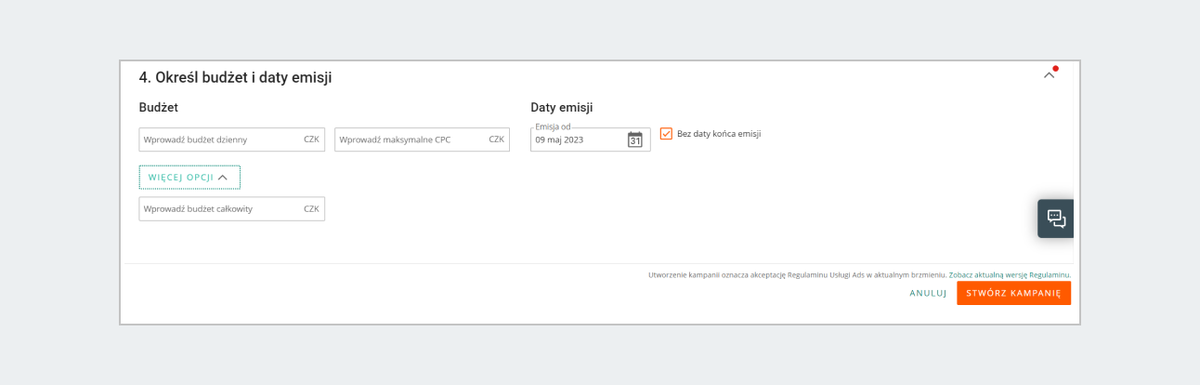Image resolution: width=1200 pixels, height=385 pixels.
Task: Open the calendar picker icon
Action: [x=635, y=140]
